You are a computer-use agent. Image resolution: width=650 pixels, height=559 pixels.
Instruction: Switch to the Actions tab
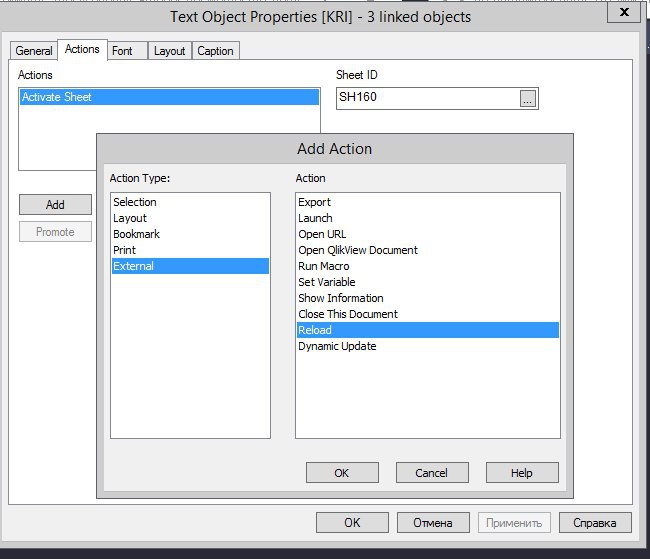pyautogui.click(x=82, y=49)
